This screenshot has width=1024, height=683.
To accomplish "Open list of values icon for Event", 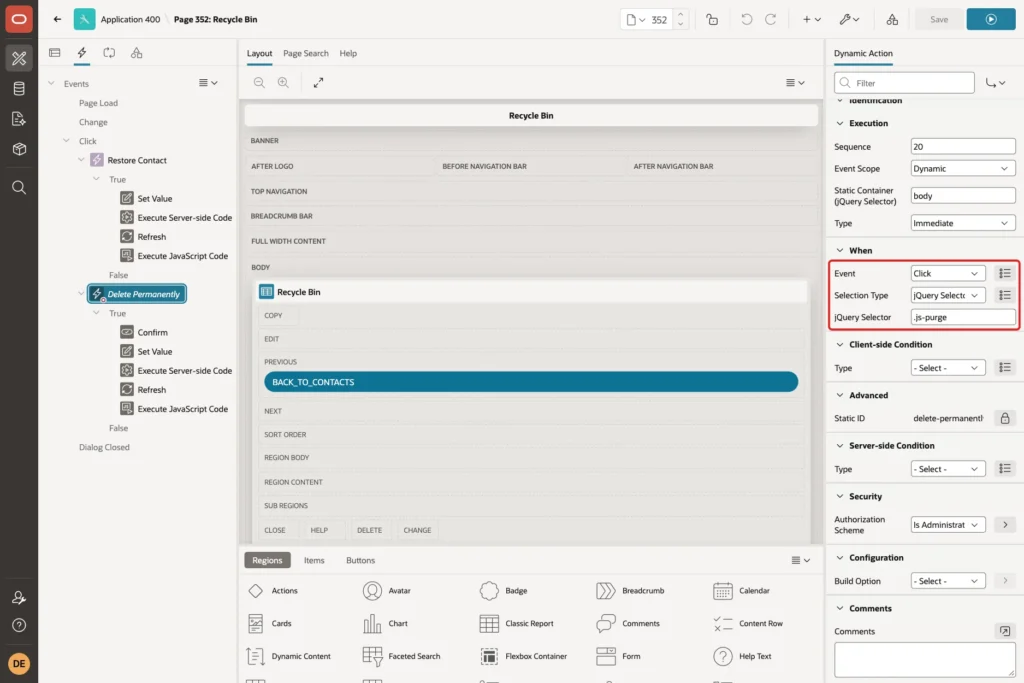I will click(x=1005, y=274).
